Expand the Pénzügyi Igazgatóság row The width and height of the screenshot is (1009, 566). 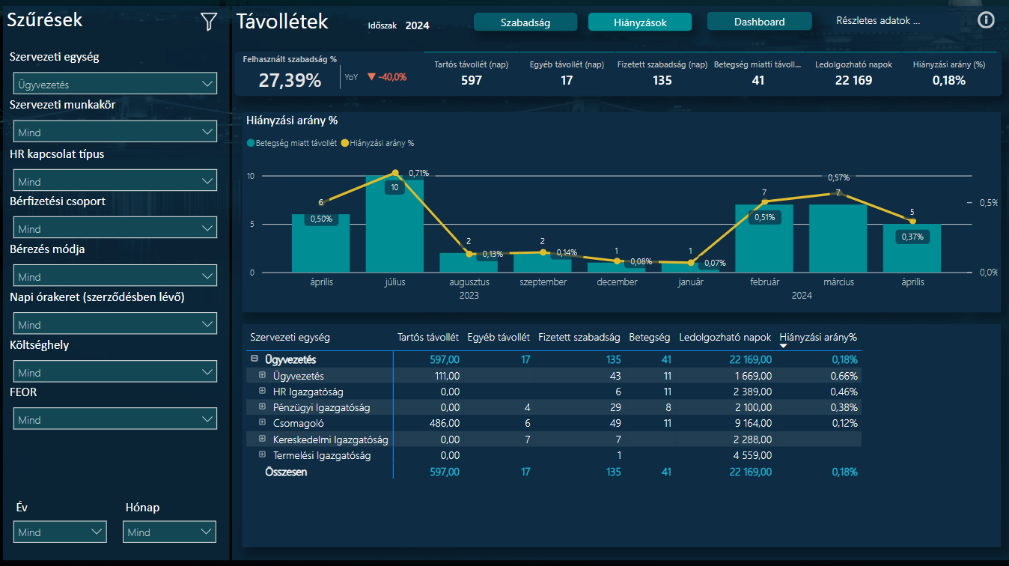tap(263, 407)
